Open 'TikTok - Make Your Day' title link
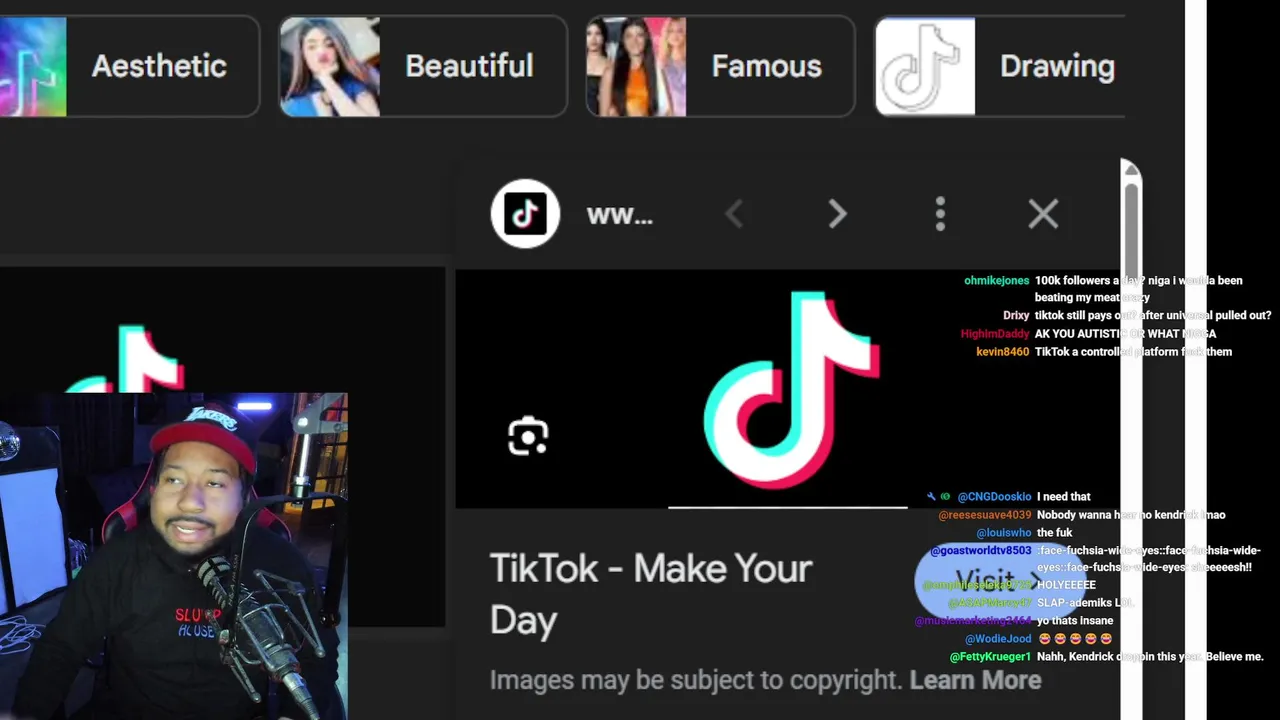The height and width of the screenshot is (720, 1280). tap(651, 594)
